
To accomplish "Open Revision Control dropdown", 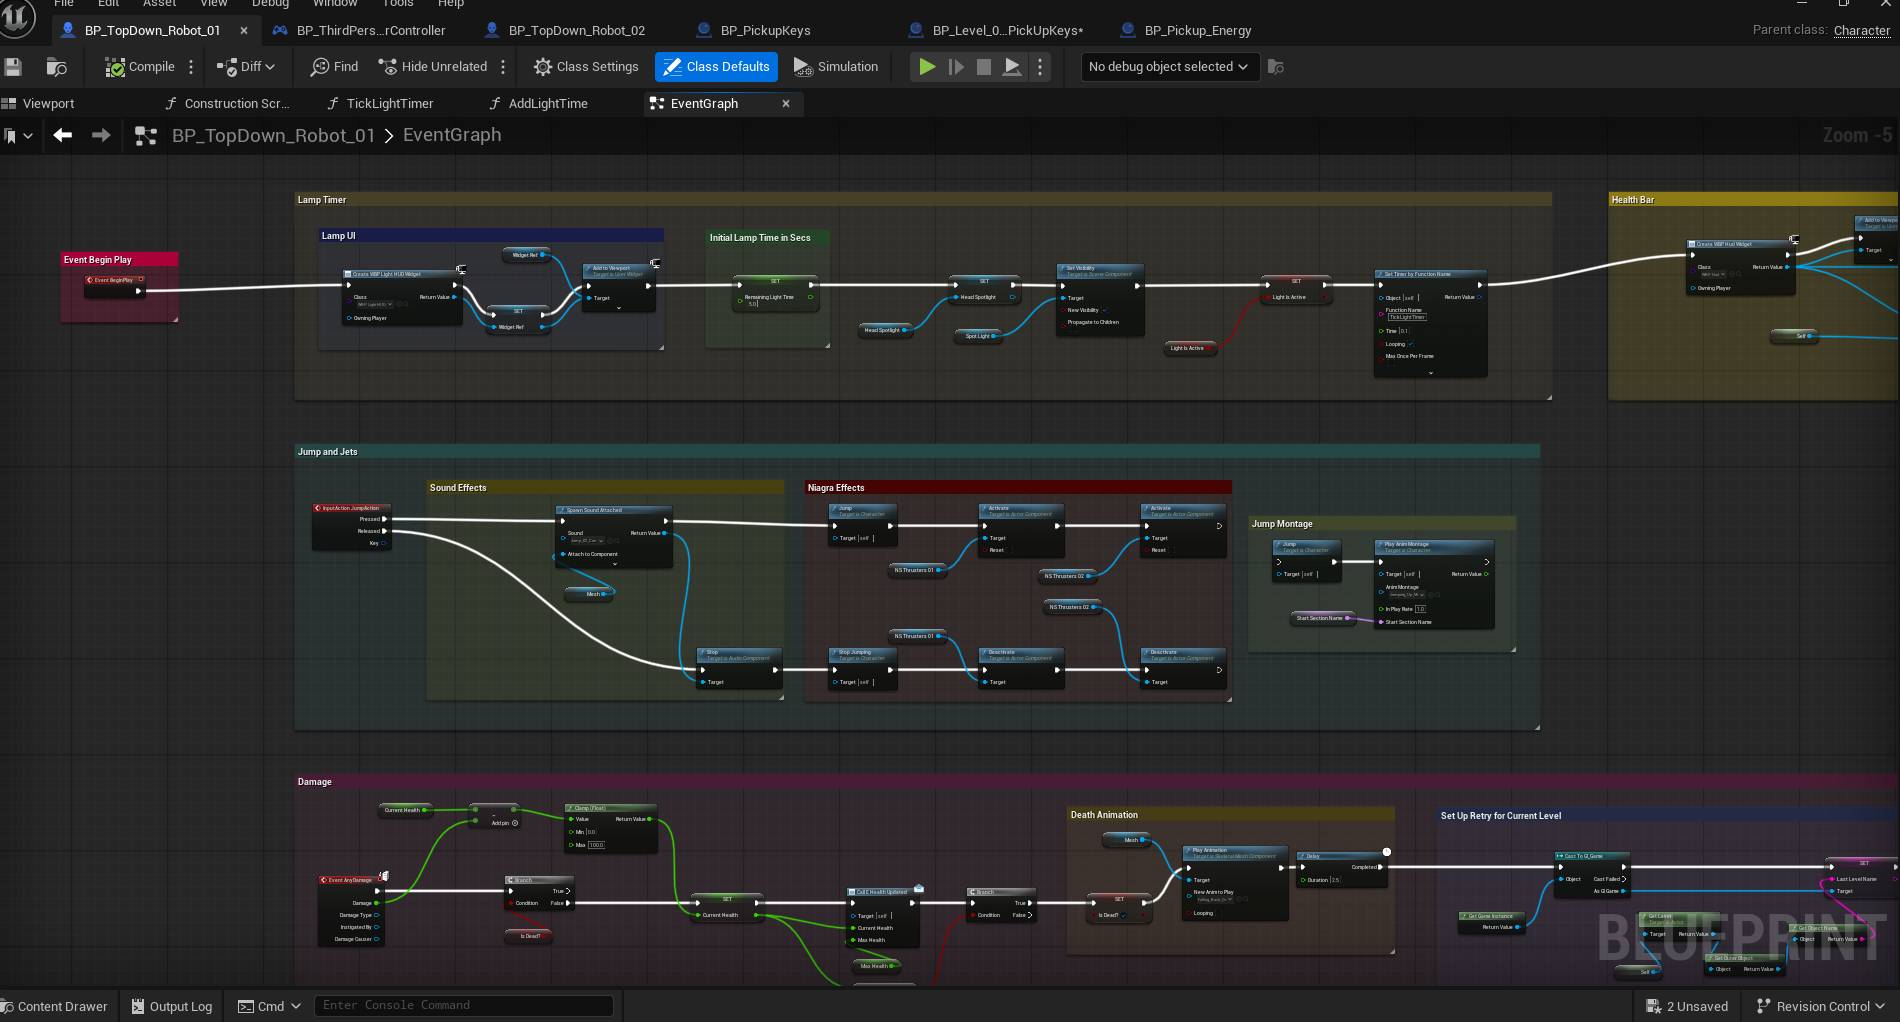I will click(1880, 1006).
